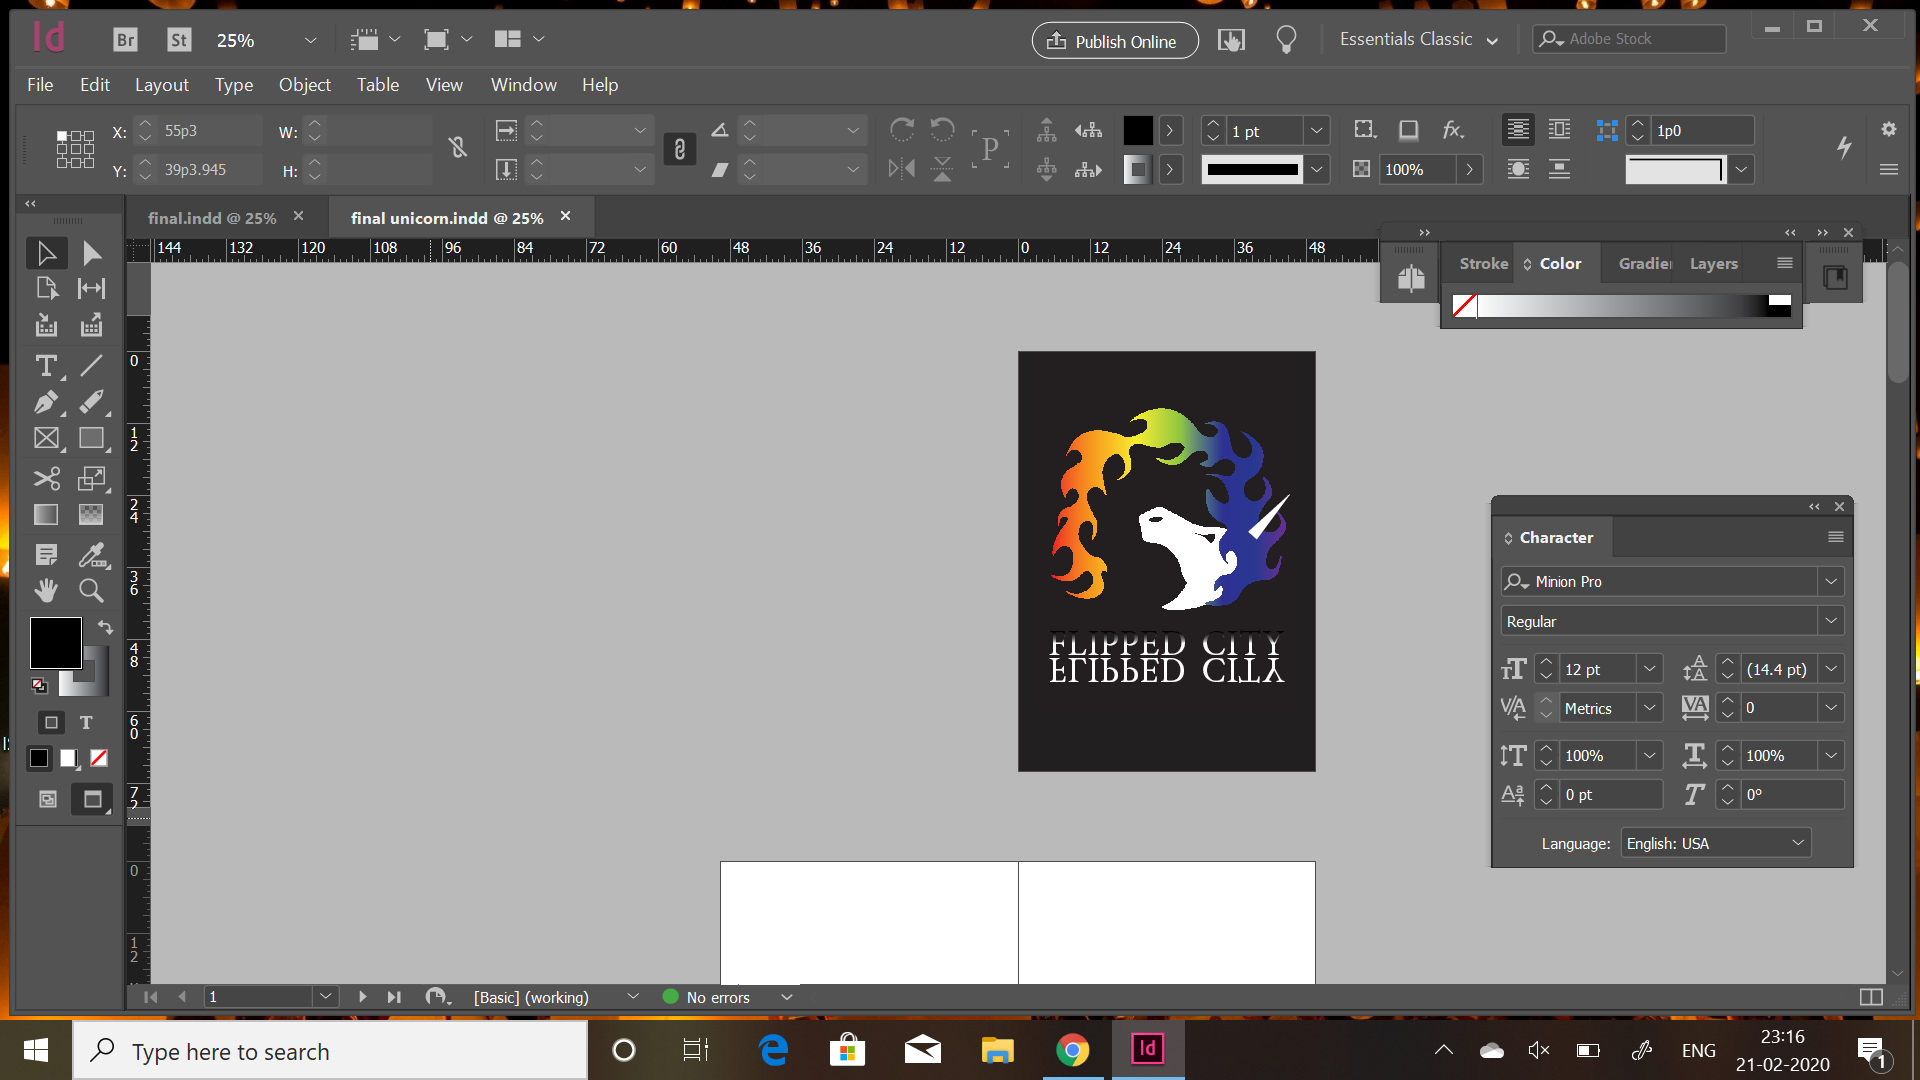Screen dimensions: 1920x1080
Task: Go to next page arrow
Action: click(x=362, y=997)
